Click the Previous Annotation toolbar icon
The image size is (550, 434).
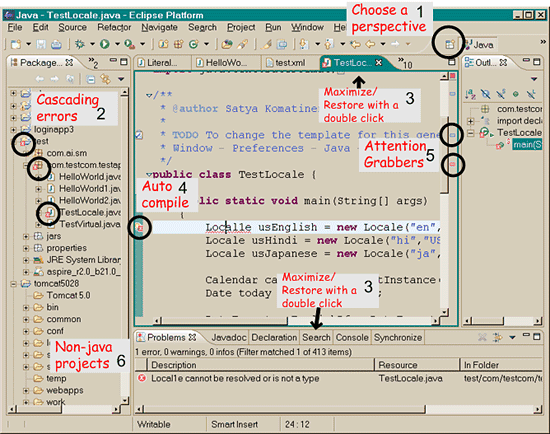(329, 44)
